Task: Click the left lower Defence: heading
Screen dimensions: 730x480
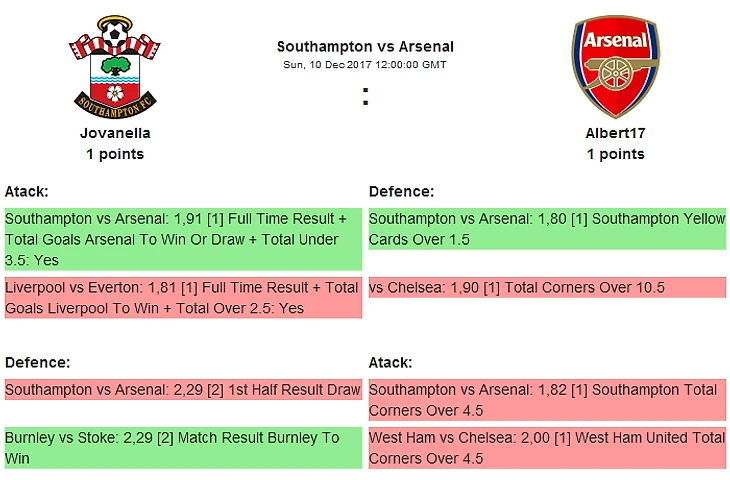Action: 37,363
